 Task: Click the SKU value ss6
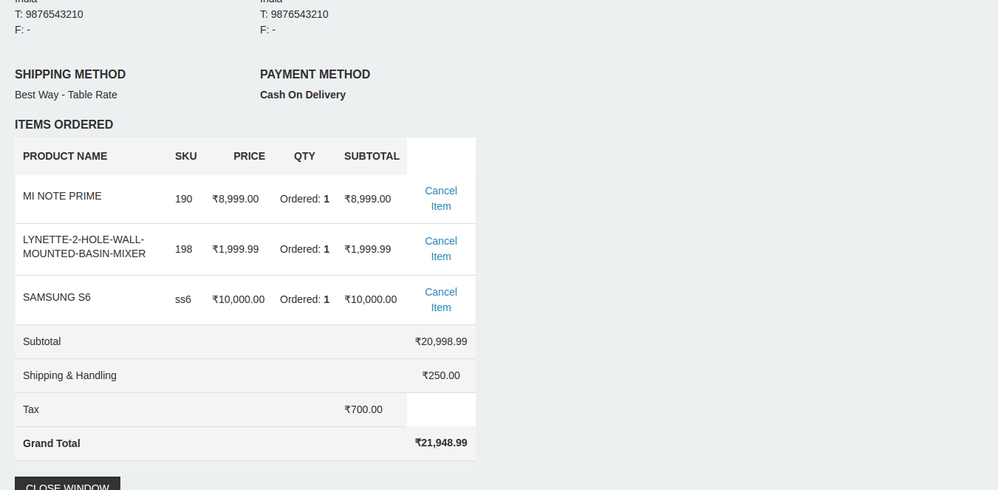183,299
